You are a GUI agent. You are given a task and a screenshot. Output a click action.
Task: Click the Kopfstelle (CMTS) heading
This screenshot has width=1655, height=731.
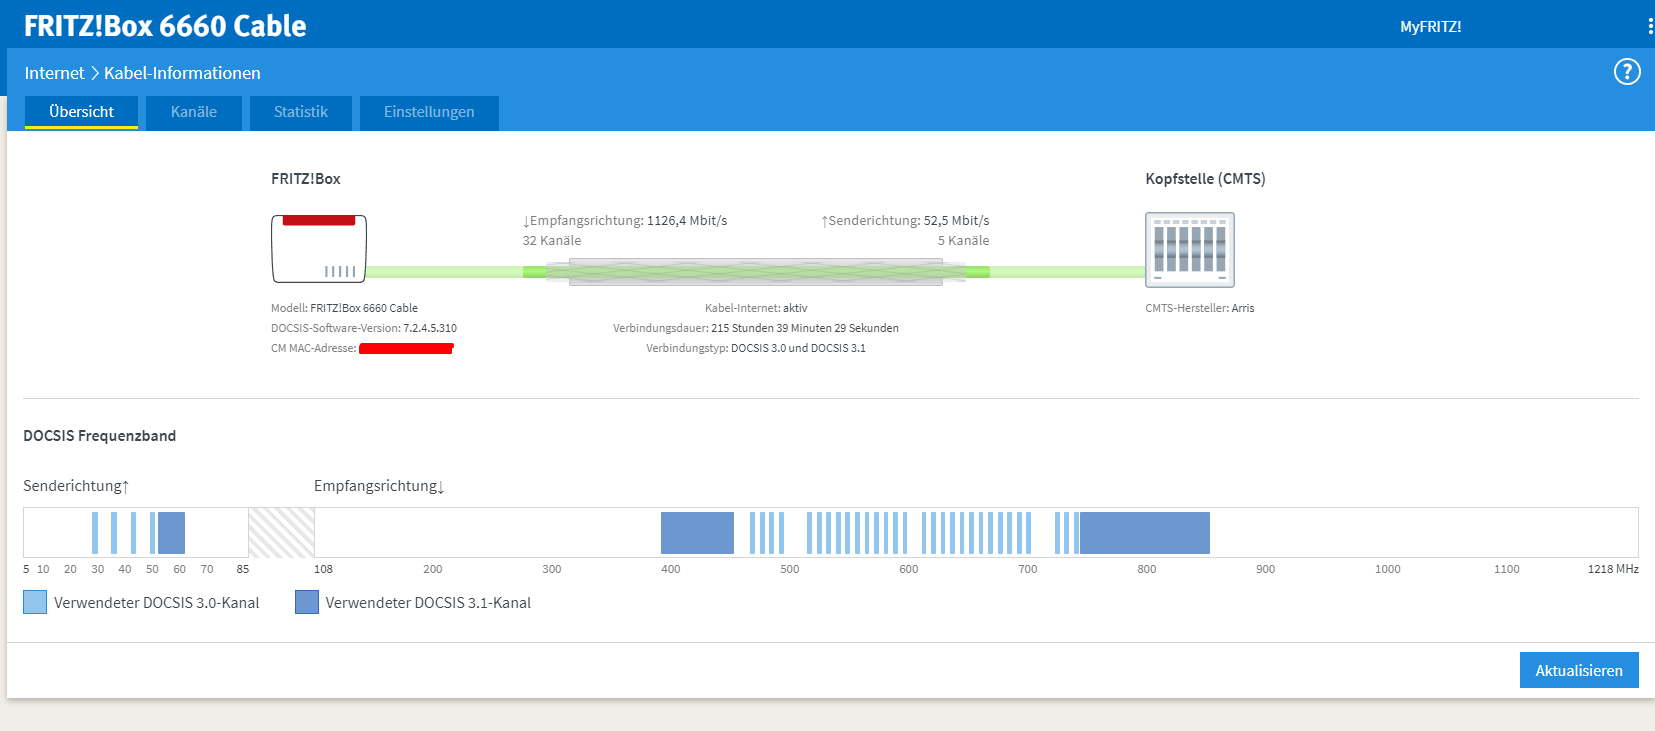[1205, 179]
